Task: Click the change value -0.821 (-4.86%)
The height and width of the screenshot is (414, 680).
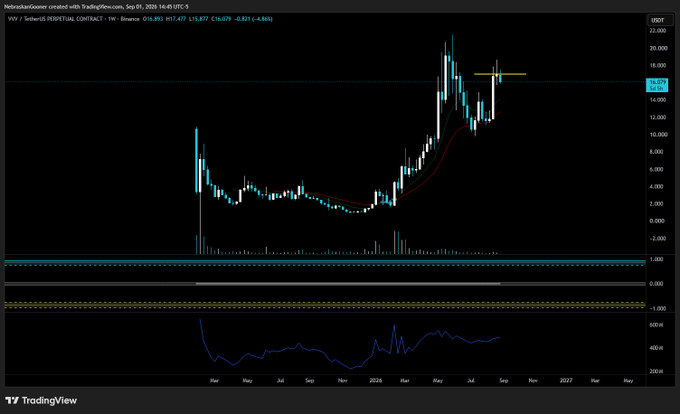Action: pyautogui.click(x=254, y=19)
